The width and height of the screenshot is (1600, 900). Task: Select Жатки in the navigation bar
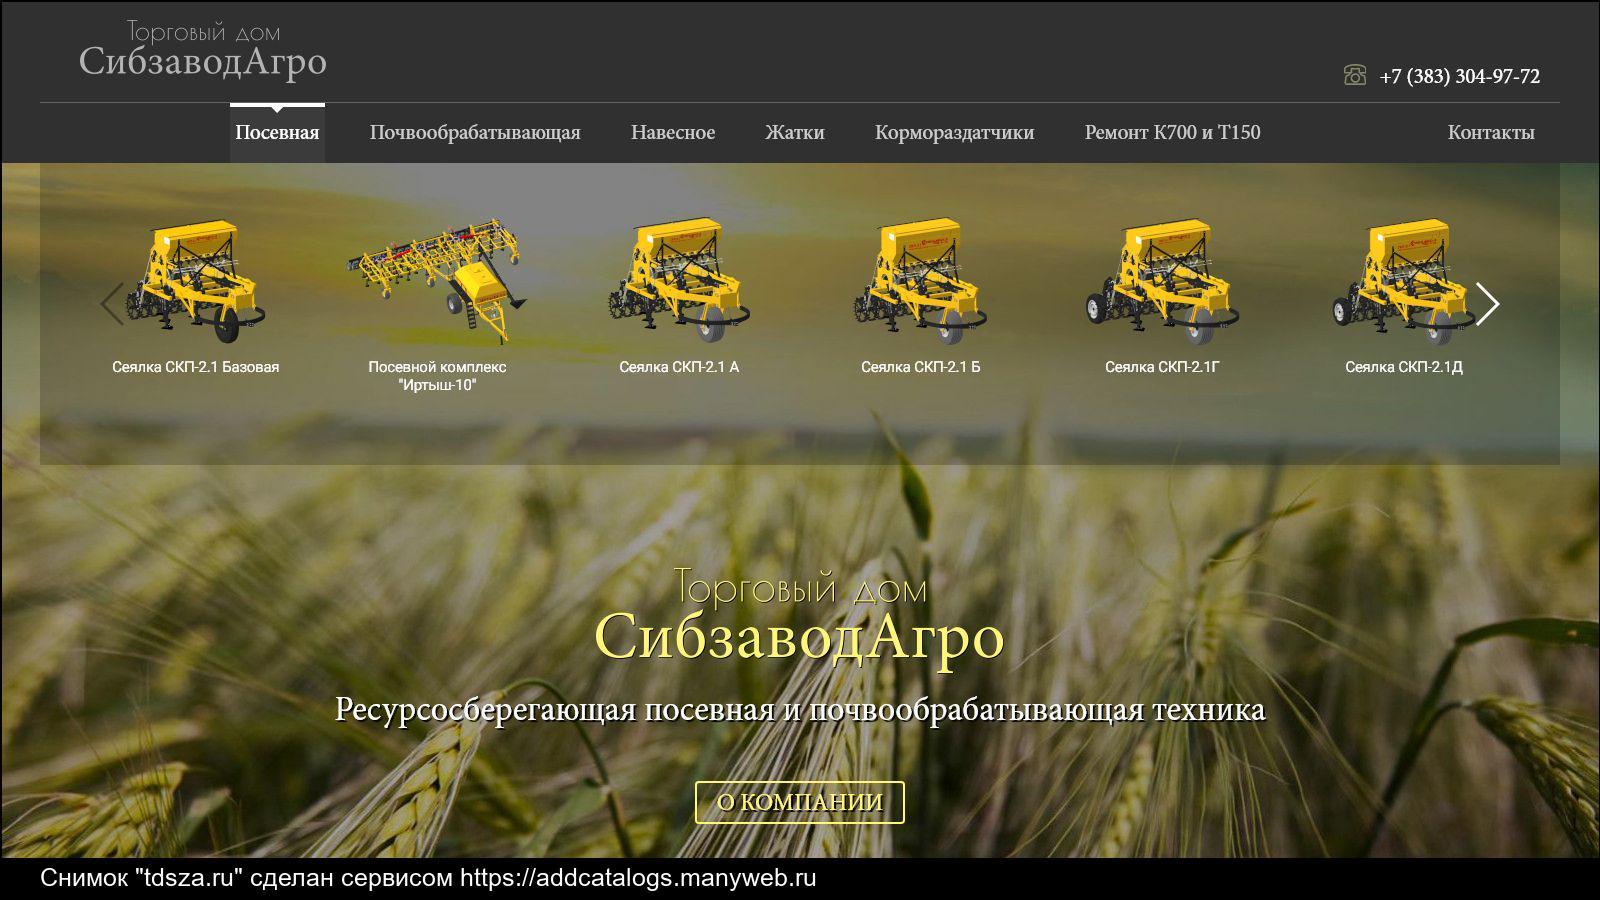click(x=795, y=133)
